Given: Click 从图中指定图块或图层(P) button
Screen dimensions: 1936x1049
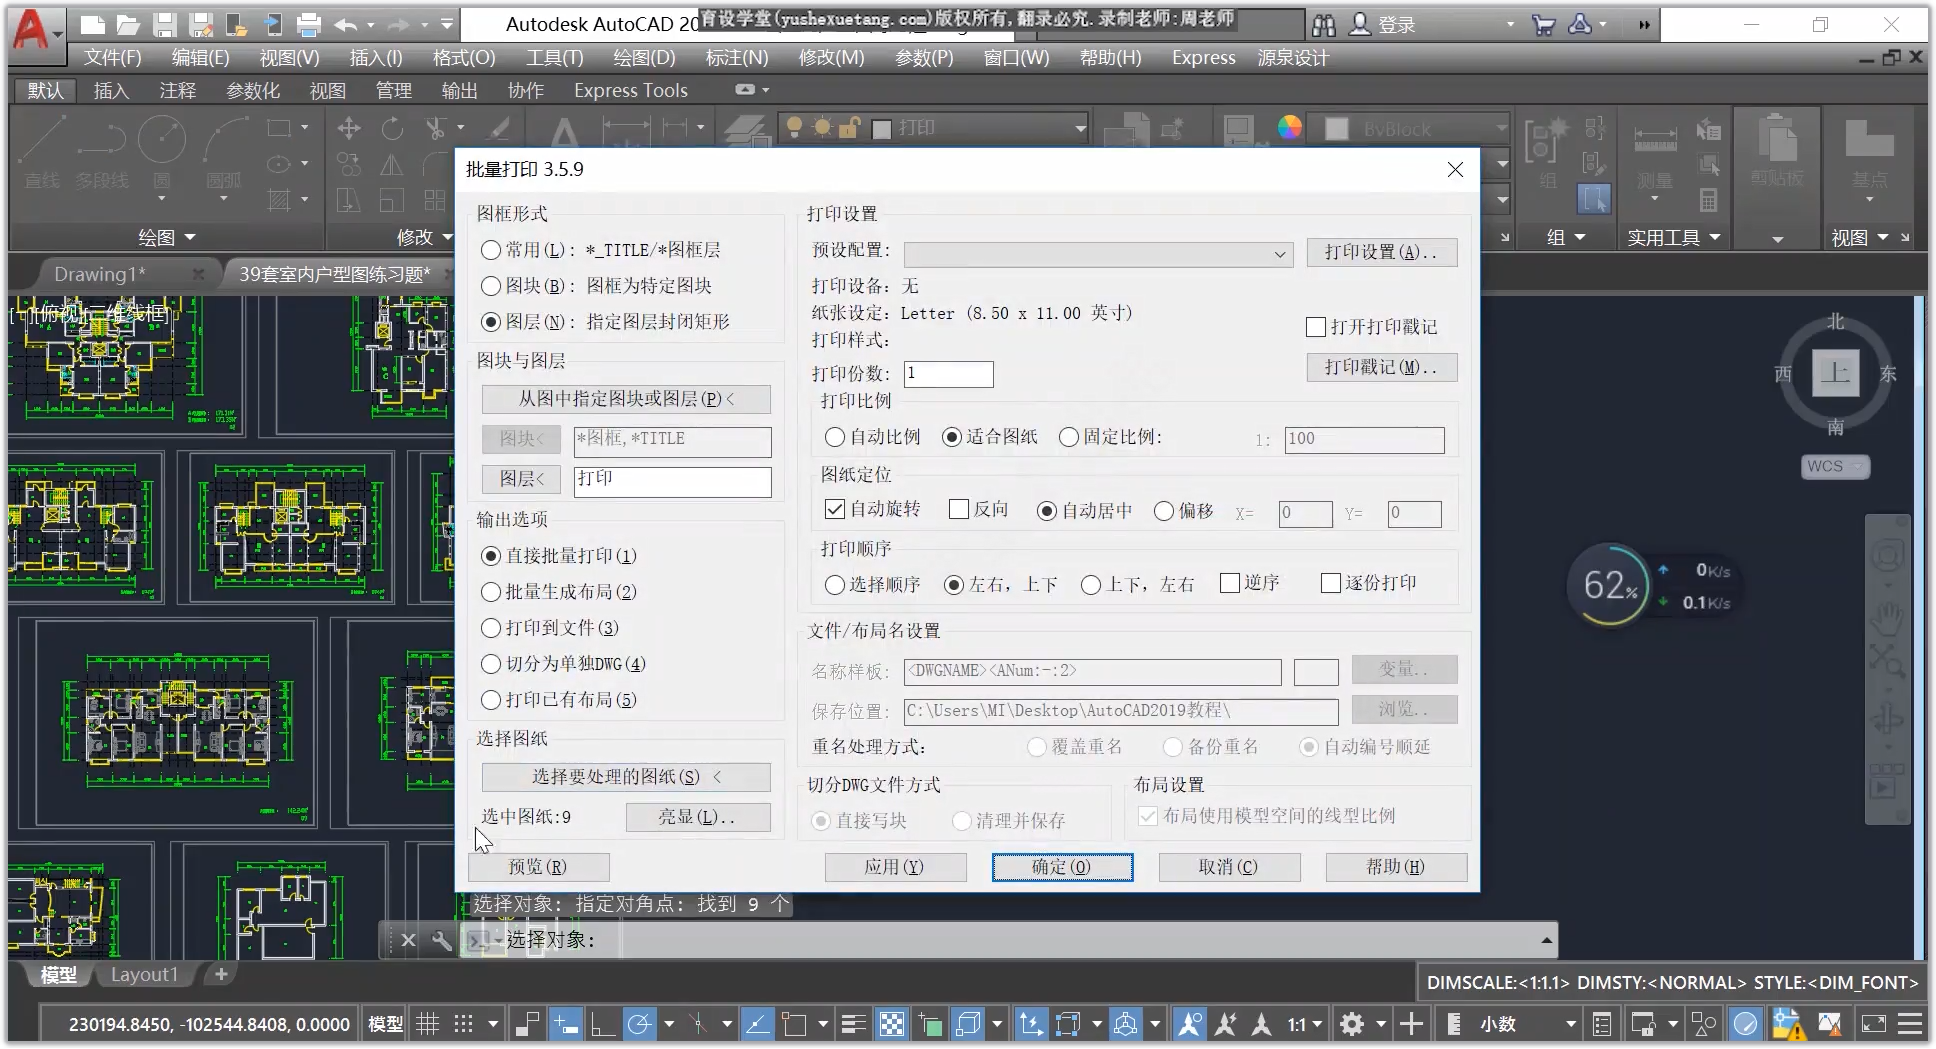Looking at the screenshot, I should (626, 399).
